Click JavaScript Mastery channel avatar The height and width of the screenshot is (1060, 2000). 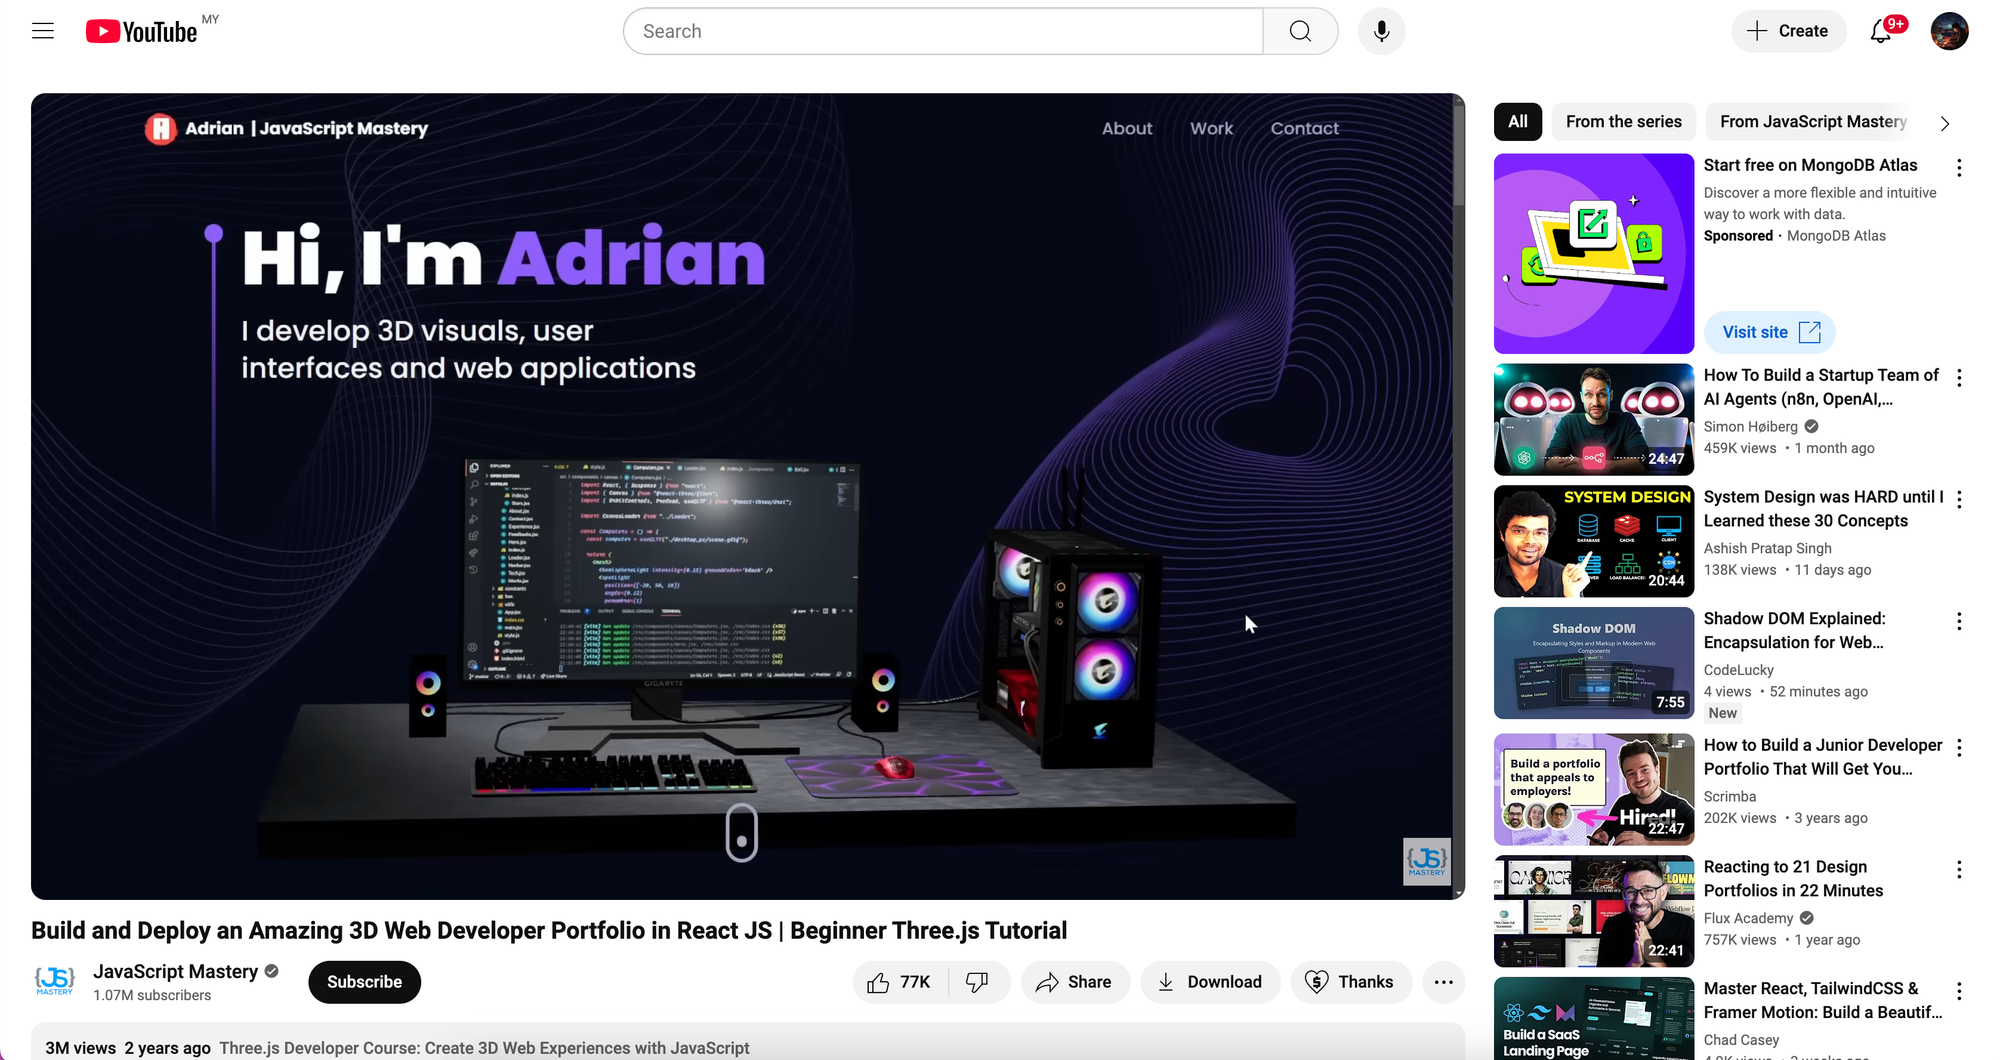[55, 981]
